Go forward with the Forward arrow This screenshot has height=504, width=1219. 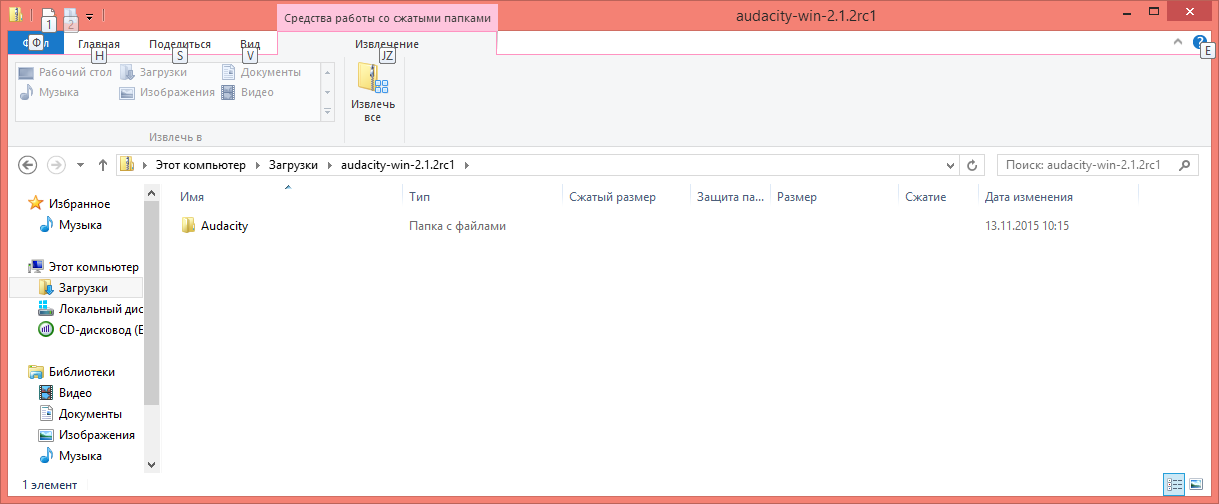(57, 165)
